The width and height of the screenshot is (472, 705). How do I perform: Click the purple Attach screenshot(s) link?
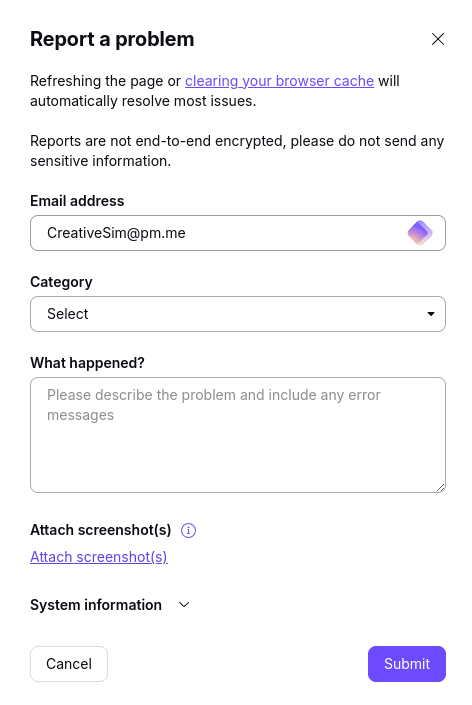pyautogui.click(x=98, y=557)
